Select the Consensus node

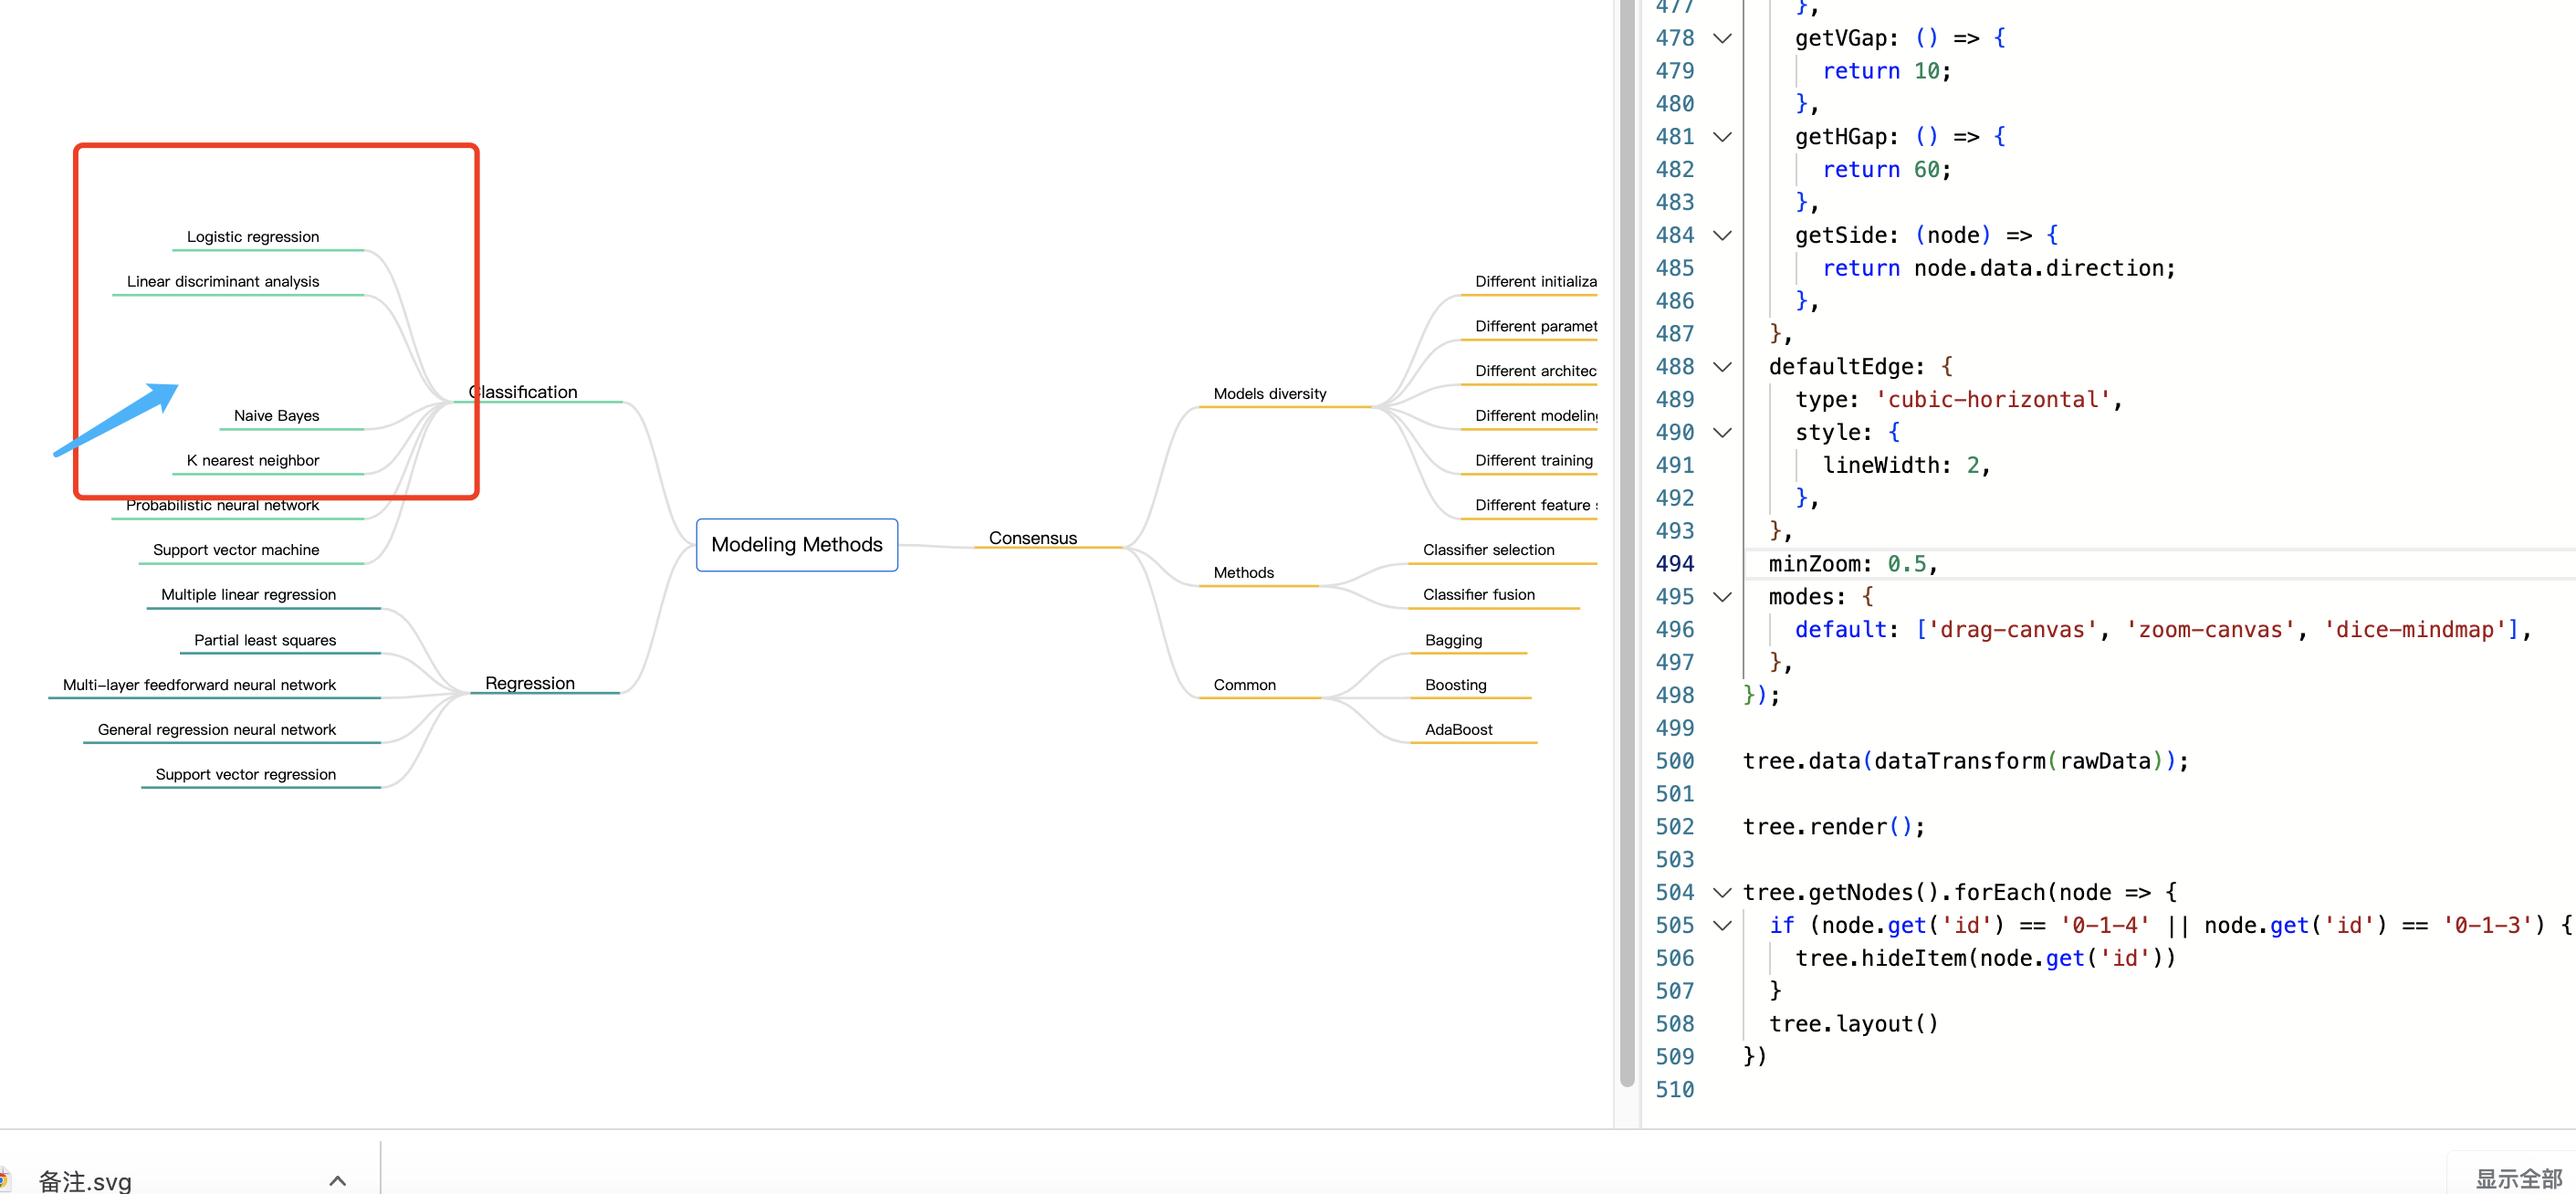pos(1032,538)
